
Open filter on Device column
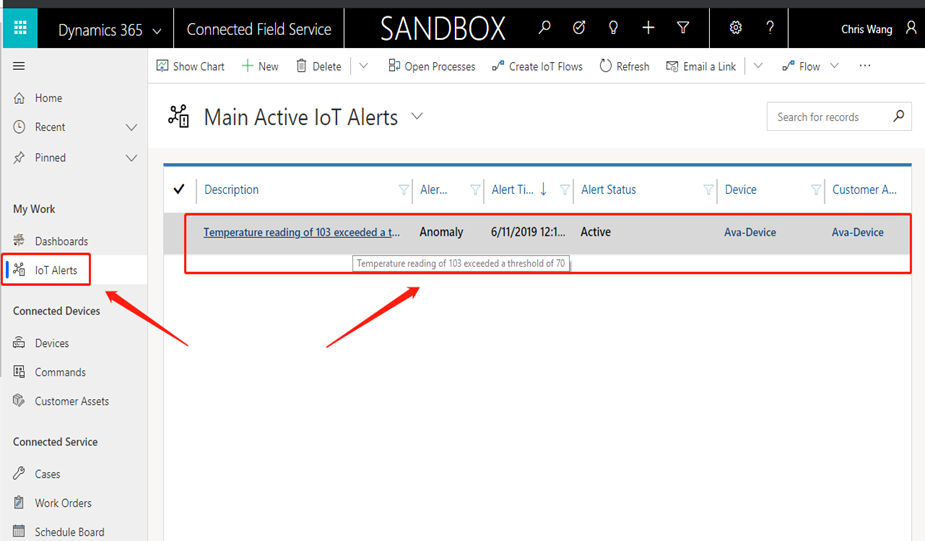click(816, 189)
